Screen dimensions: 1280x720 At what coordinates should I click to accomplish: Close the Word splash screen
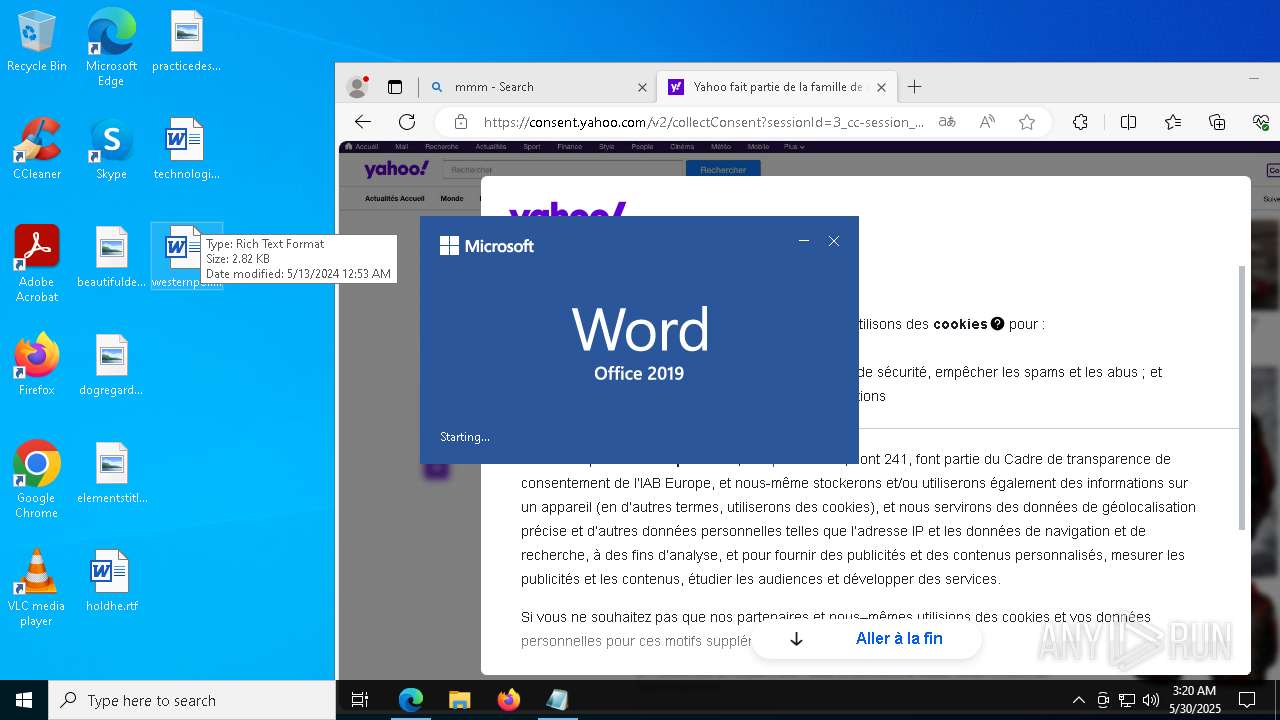pos(834,241)
